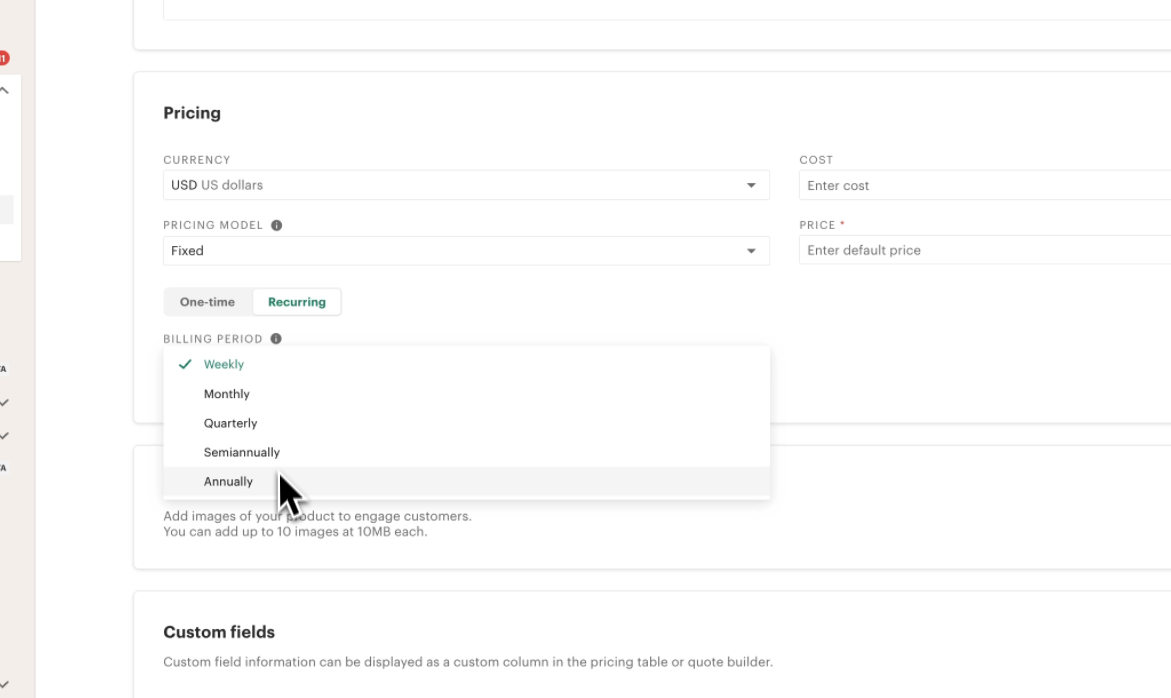Click the Currency dropdown caret arrow
The width and height of the screenshot is (1171, 698).
753,184
